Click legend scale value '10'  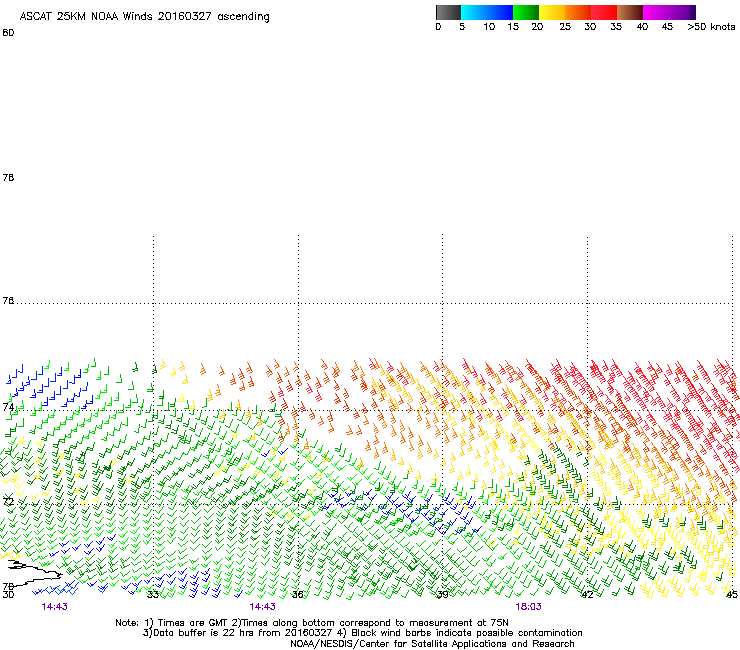(489, 27)
